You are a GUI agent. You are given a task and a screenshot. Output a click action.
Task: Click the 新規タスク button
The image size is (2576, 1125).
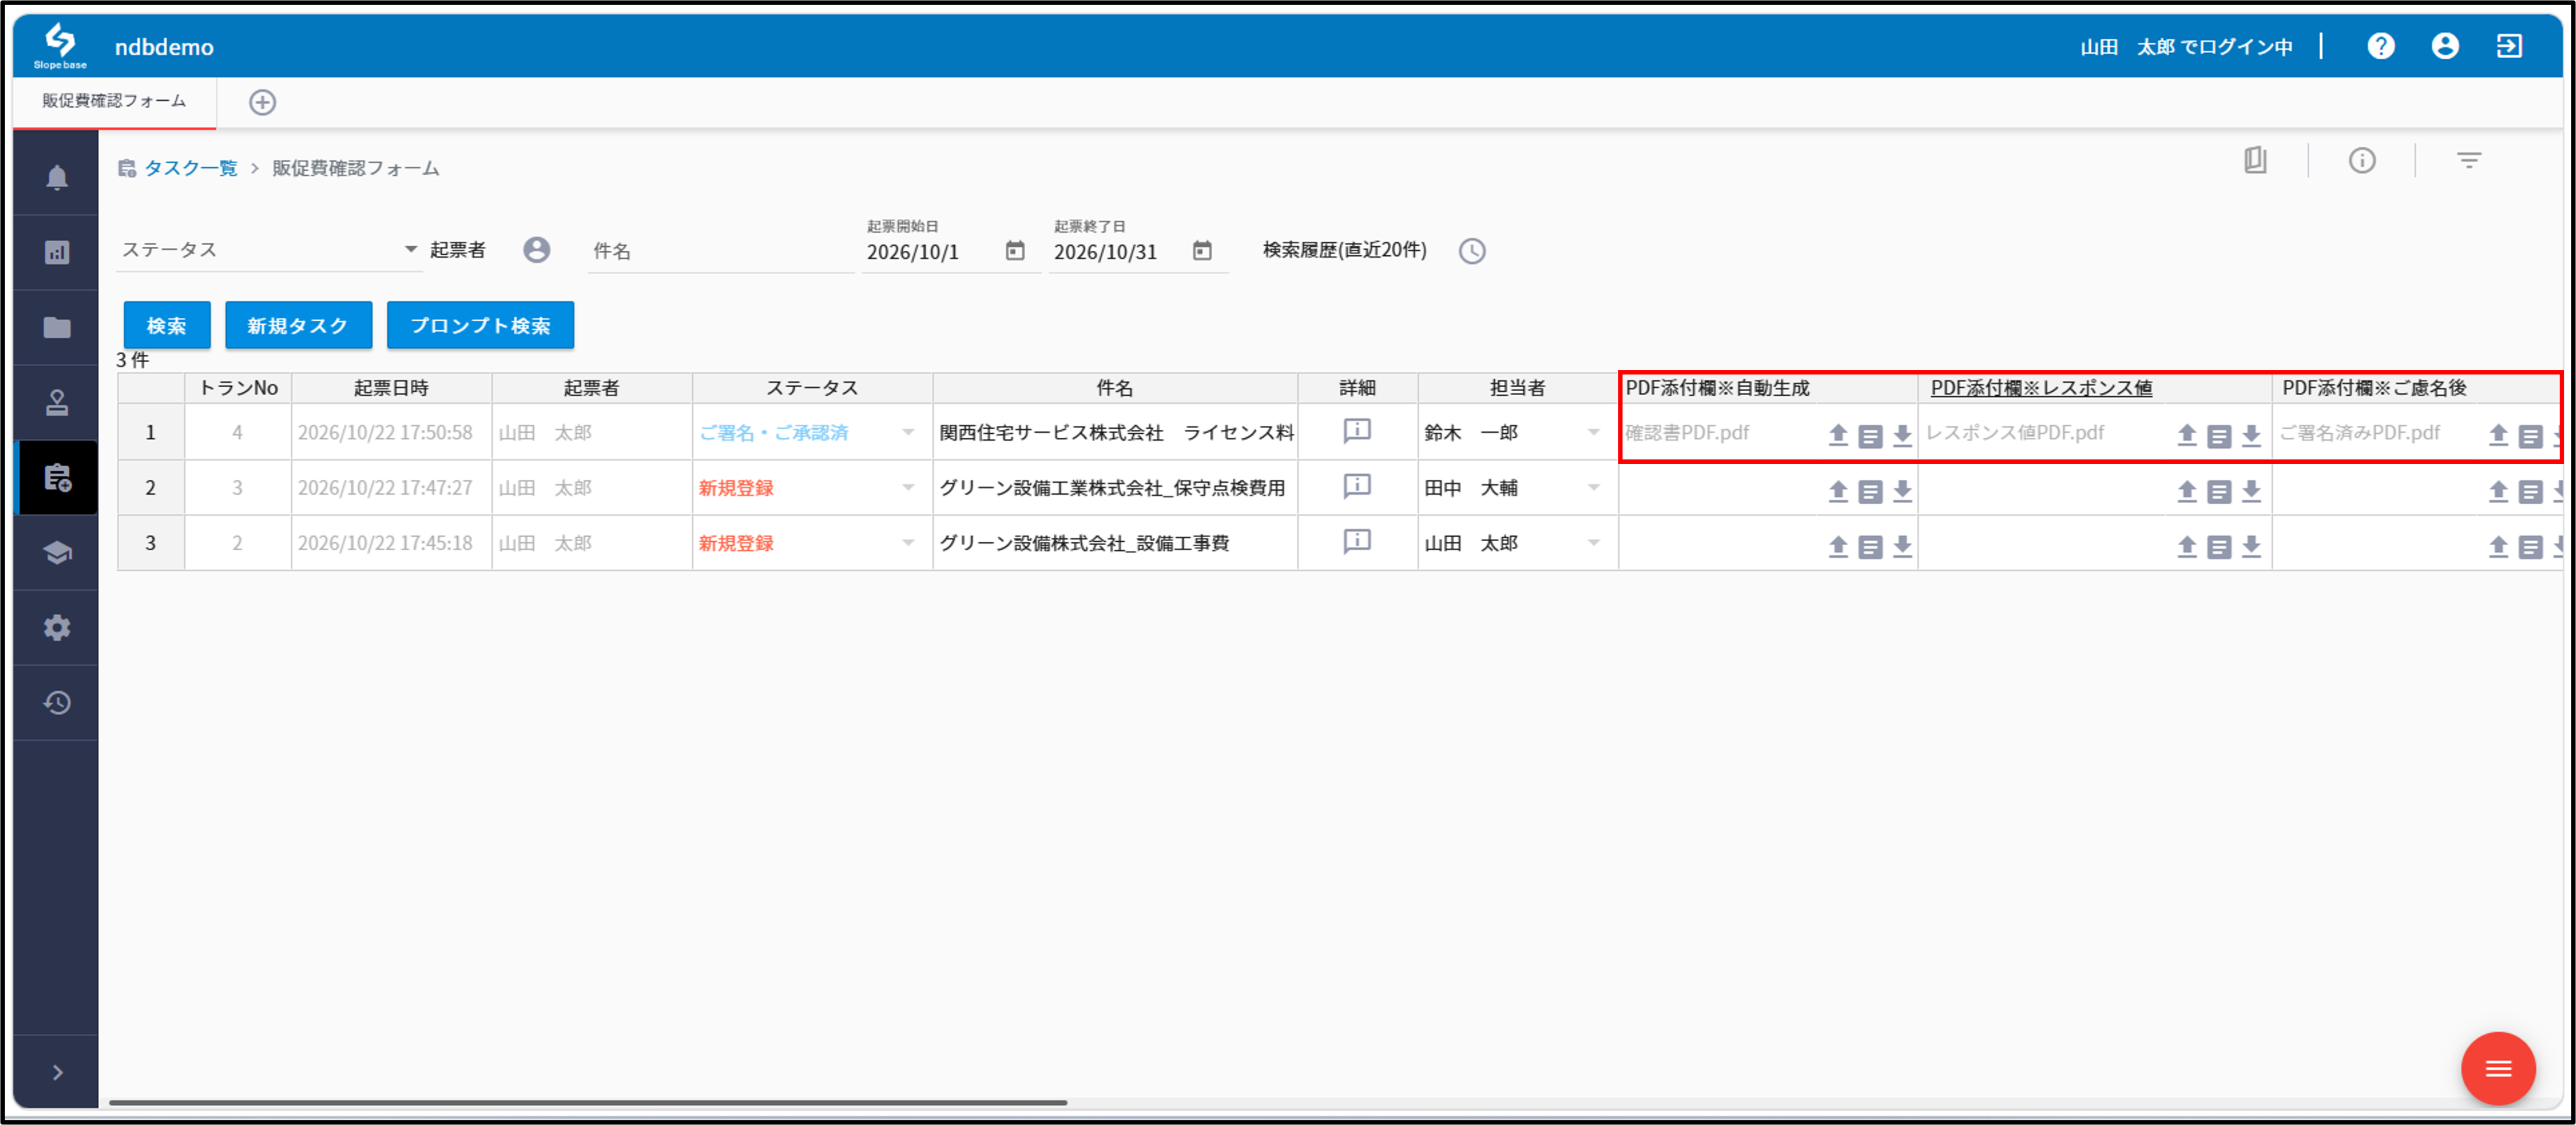coord(298,325)
